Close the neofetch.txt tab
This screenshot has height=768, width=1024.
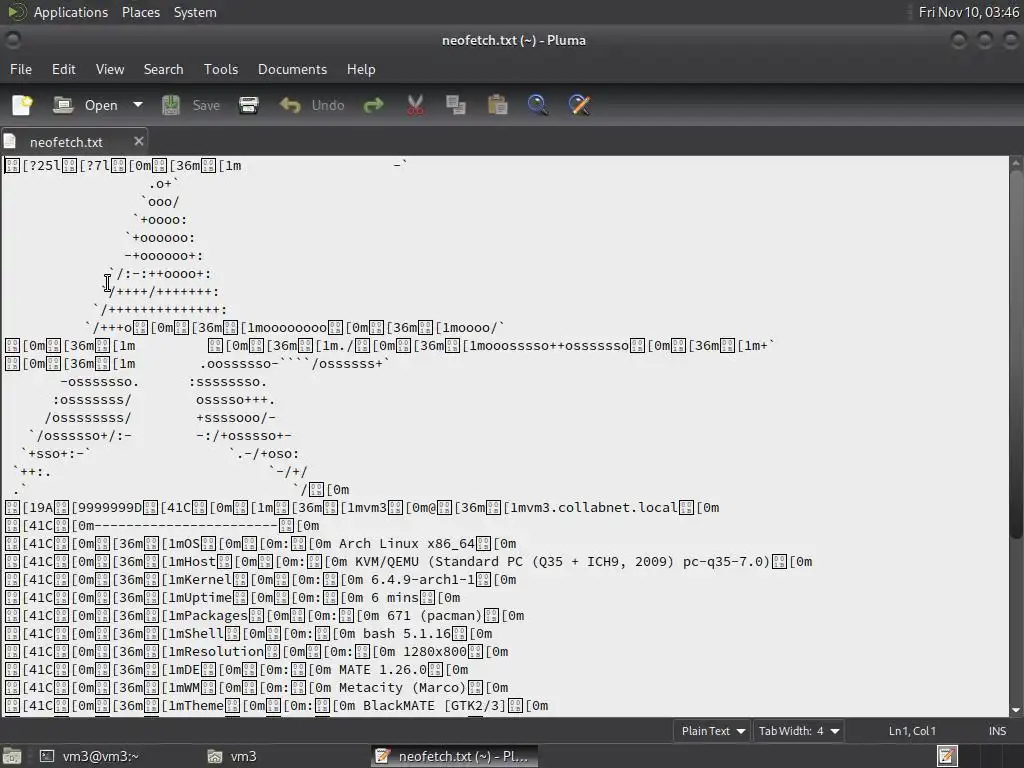pyautogui.click(x=138, y=141)
